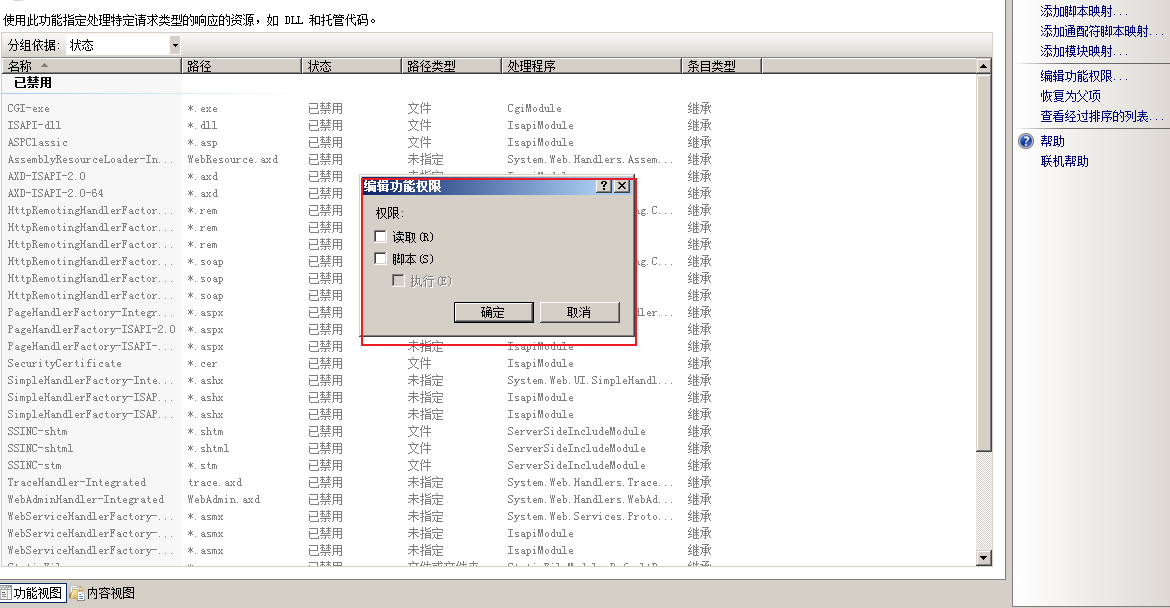Screen dimensions: 1170x608
Task: Click System.Web.Services.Proto... handler cell
Action: tap(589, 516)
